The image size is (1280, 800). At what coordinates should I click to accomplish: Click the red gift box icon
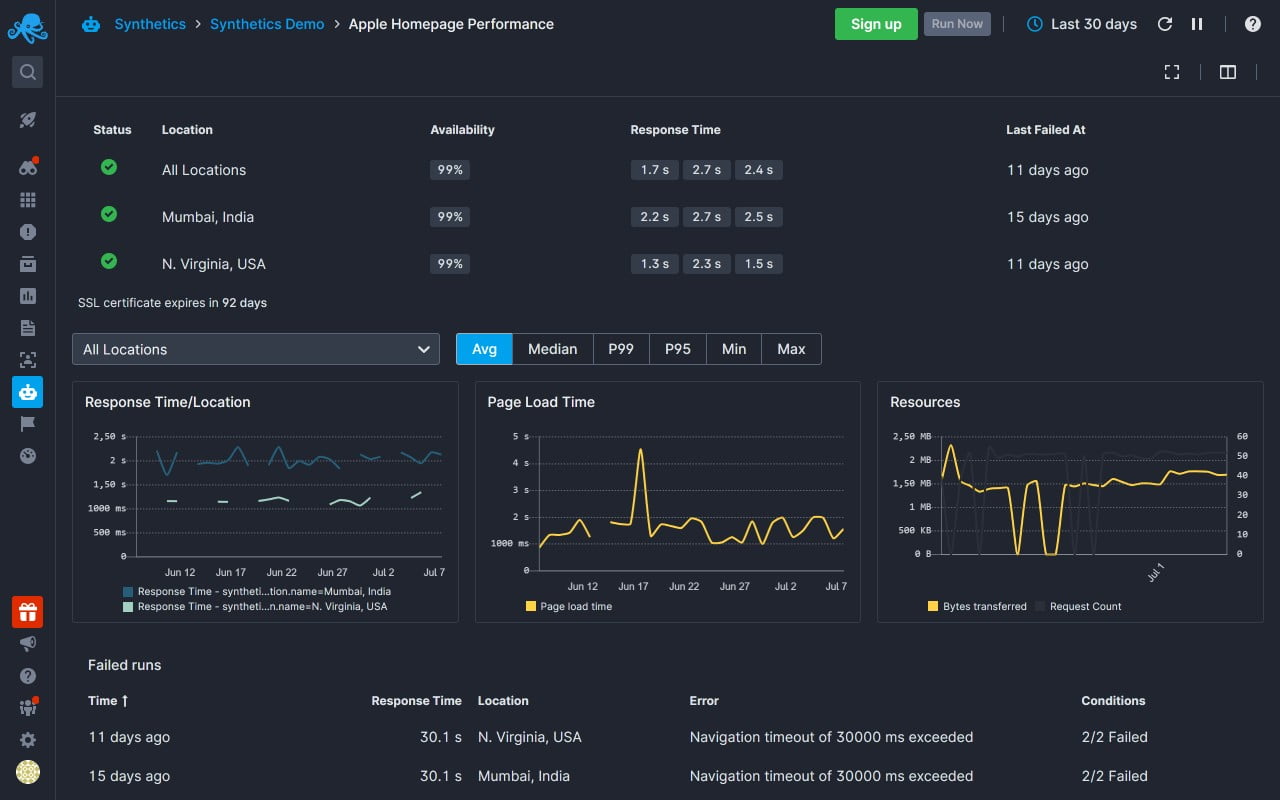click(28, 612)
